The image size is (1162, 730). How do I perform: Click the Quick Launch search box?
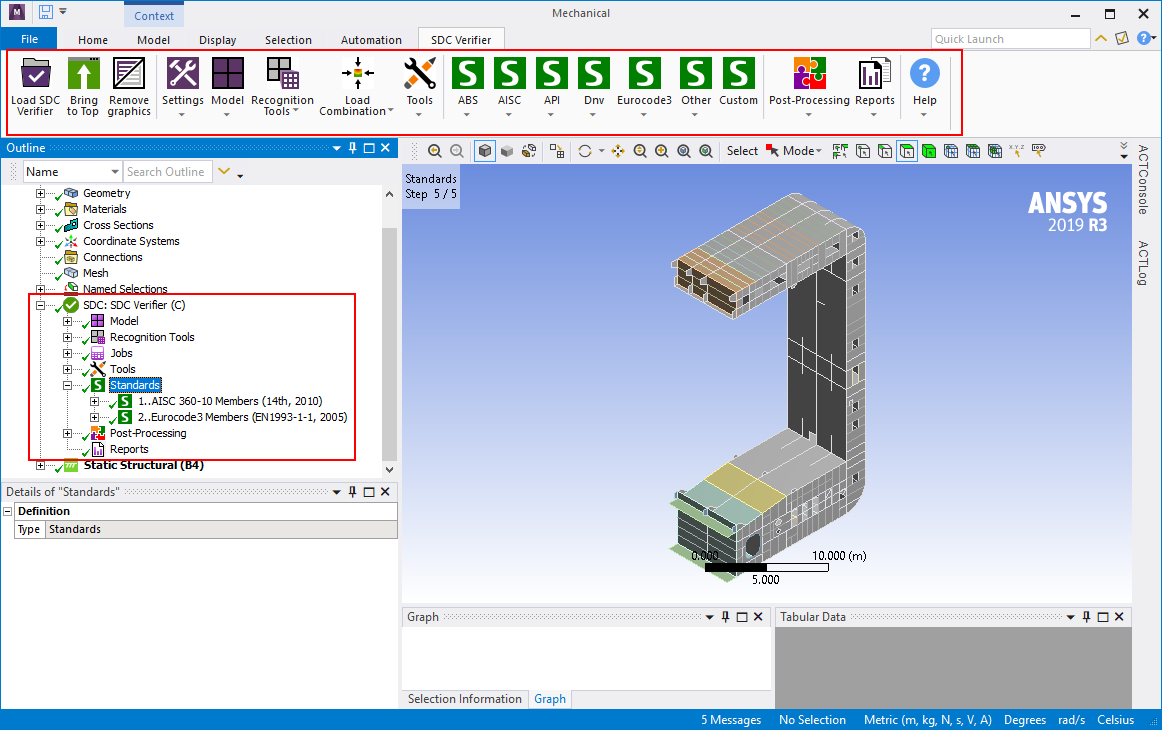tap(1010, 39)
